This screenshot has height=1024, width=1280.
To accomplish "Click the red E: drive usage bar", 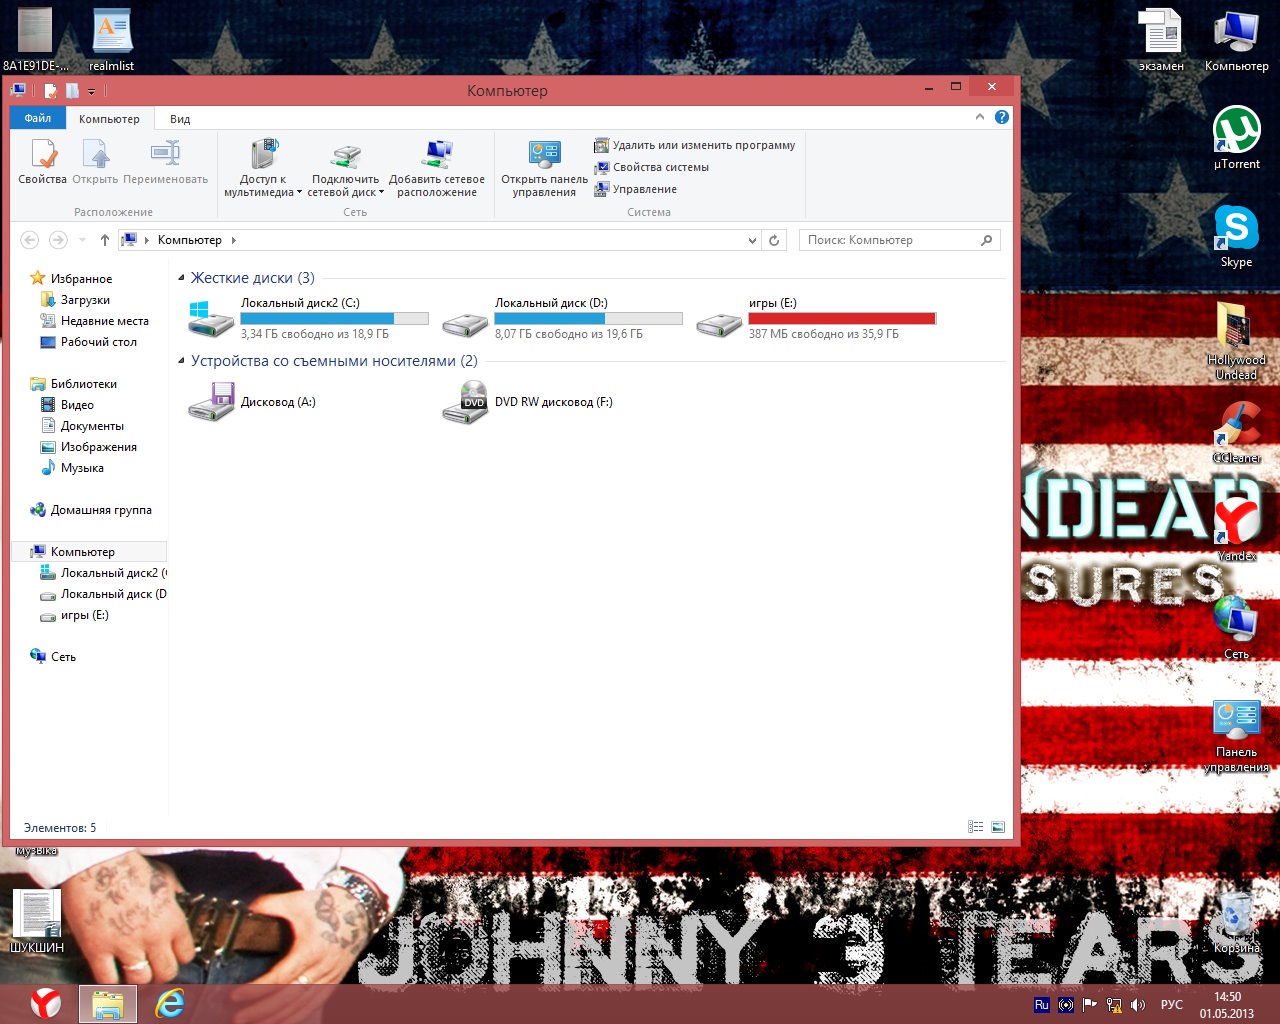I will click(842, 319).
